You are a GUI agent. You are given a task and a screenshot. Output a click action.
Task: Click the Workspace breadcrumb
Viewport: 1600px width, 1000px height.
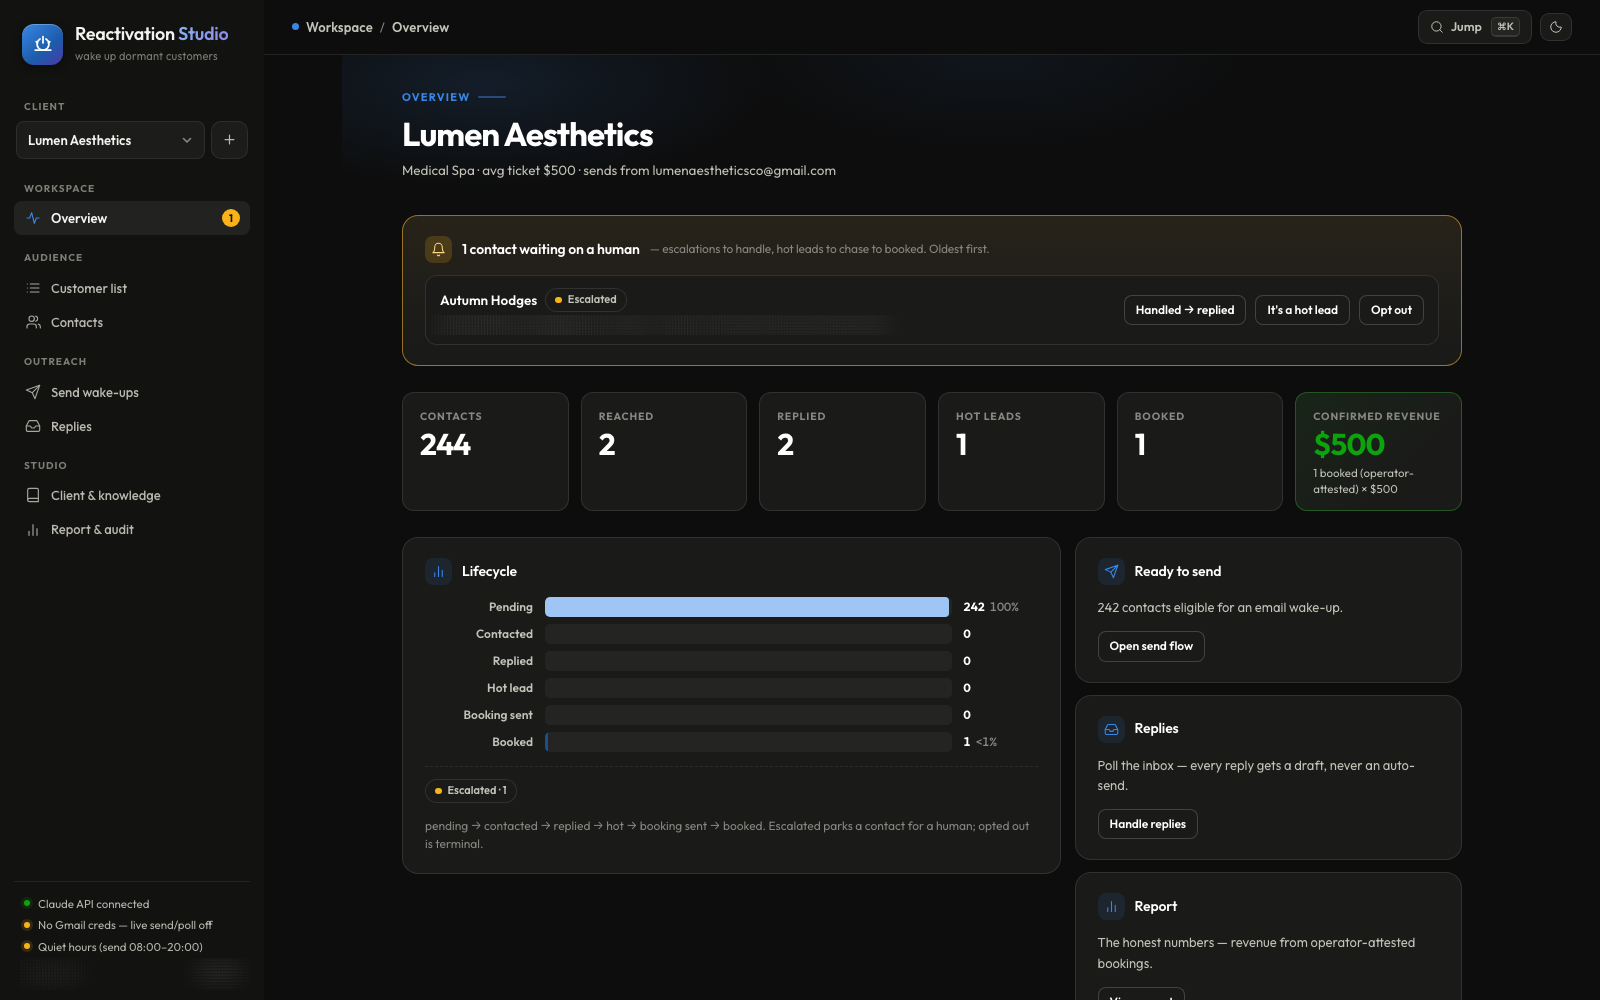point(339,27)
